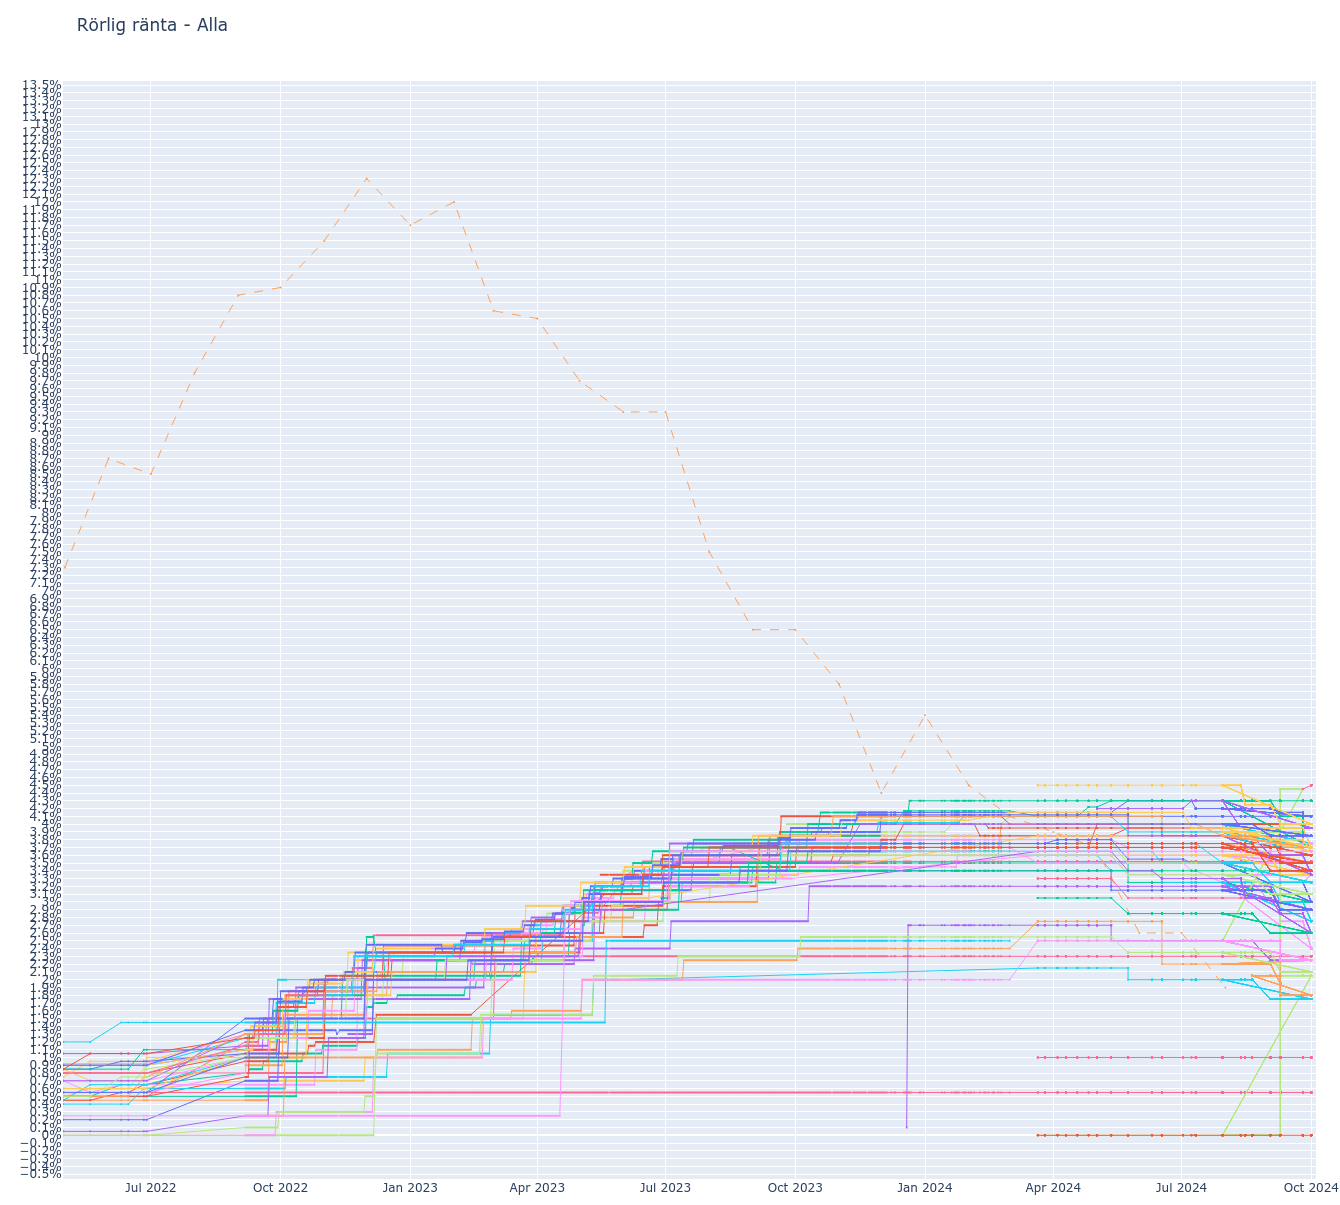1340x1205 pixels.
Task: Click the dashed line's spike at Jan 2024
Action: tap(925, 714)
